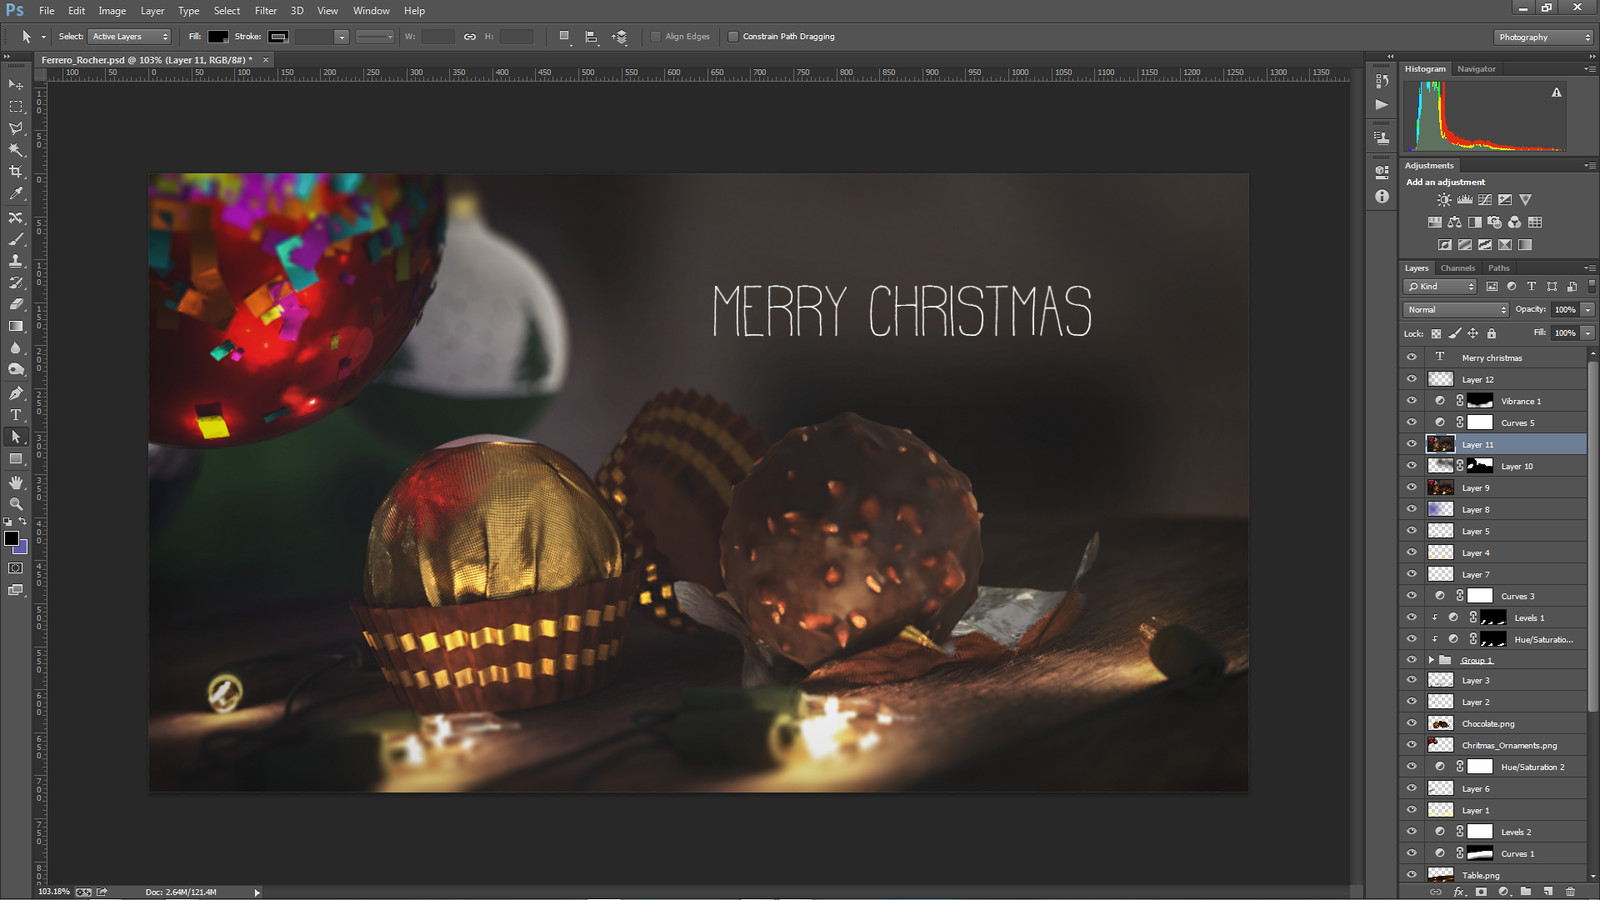The image size is (1600, 900).
Task: Click the Stroke color swatch
Action: 278,36
